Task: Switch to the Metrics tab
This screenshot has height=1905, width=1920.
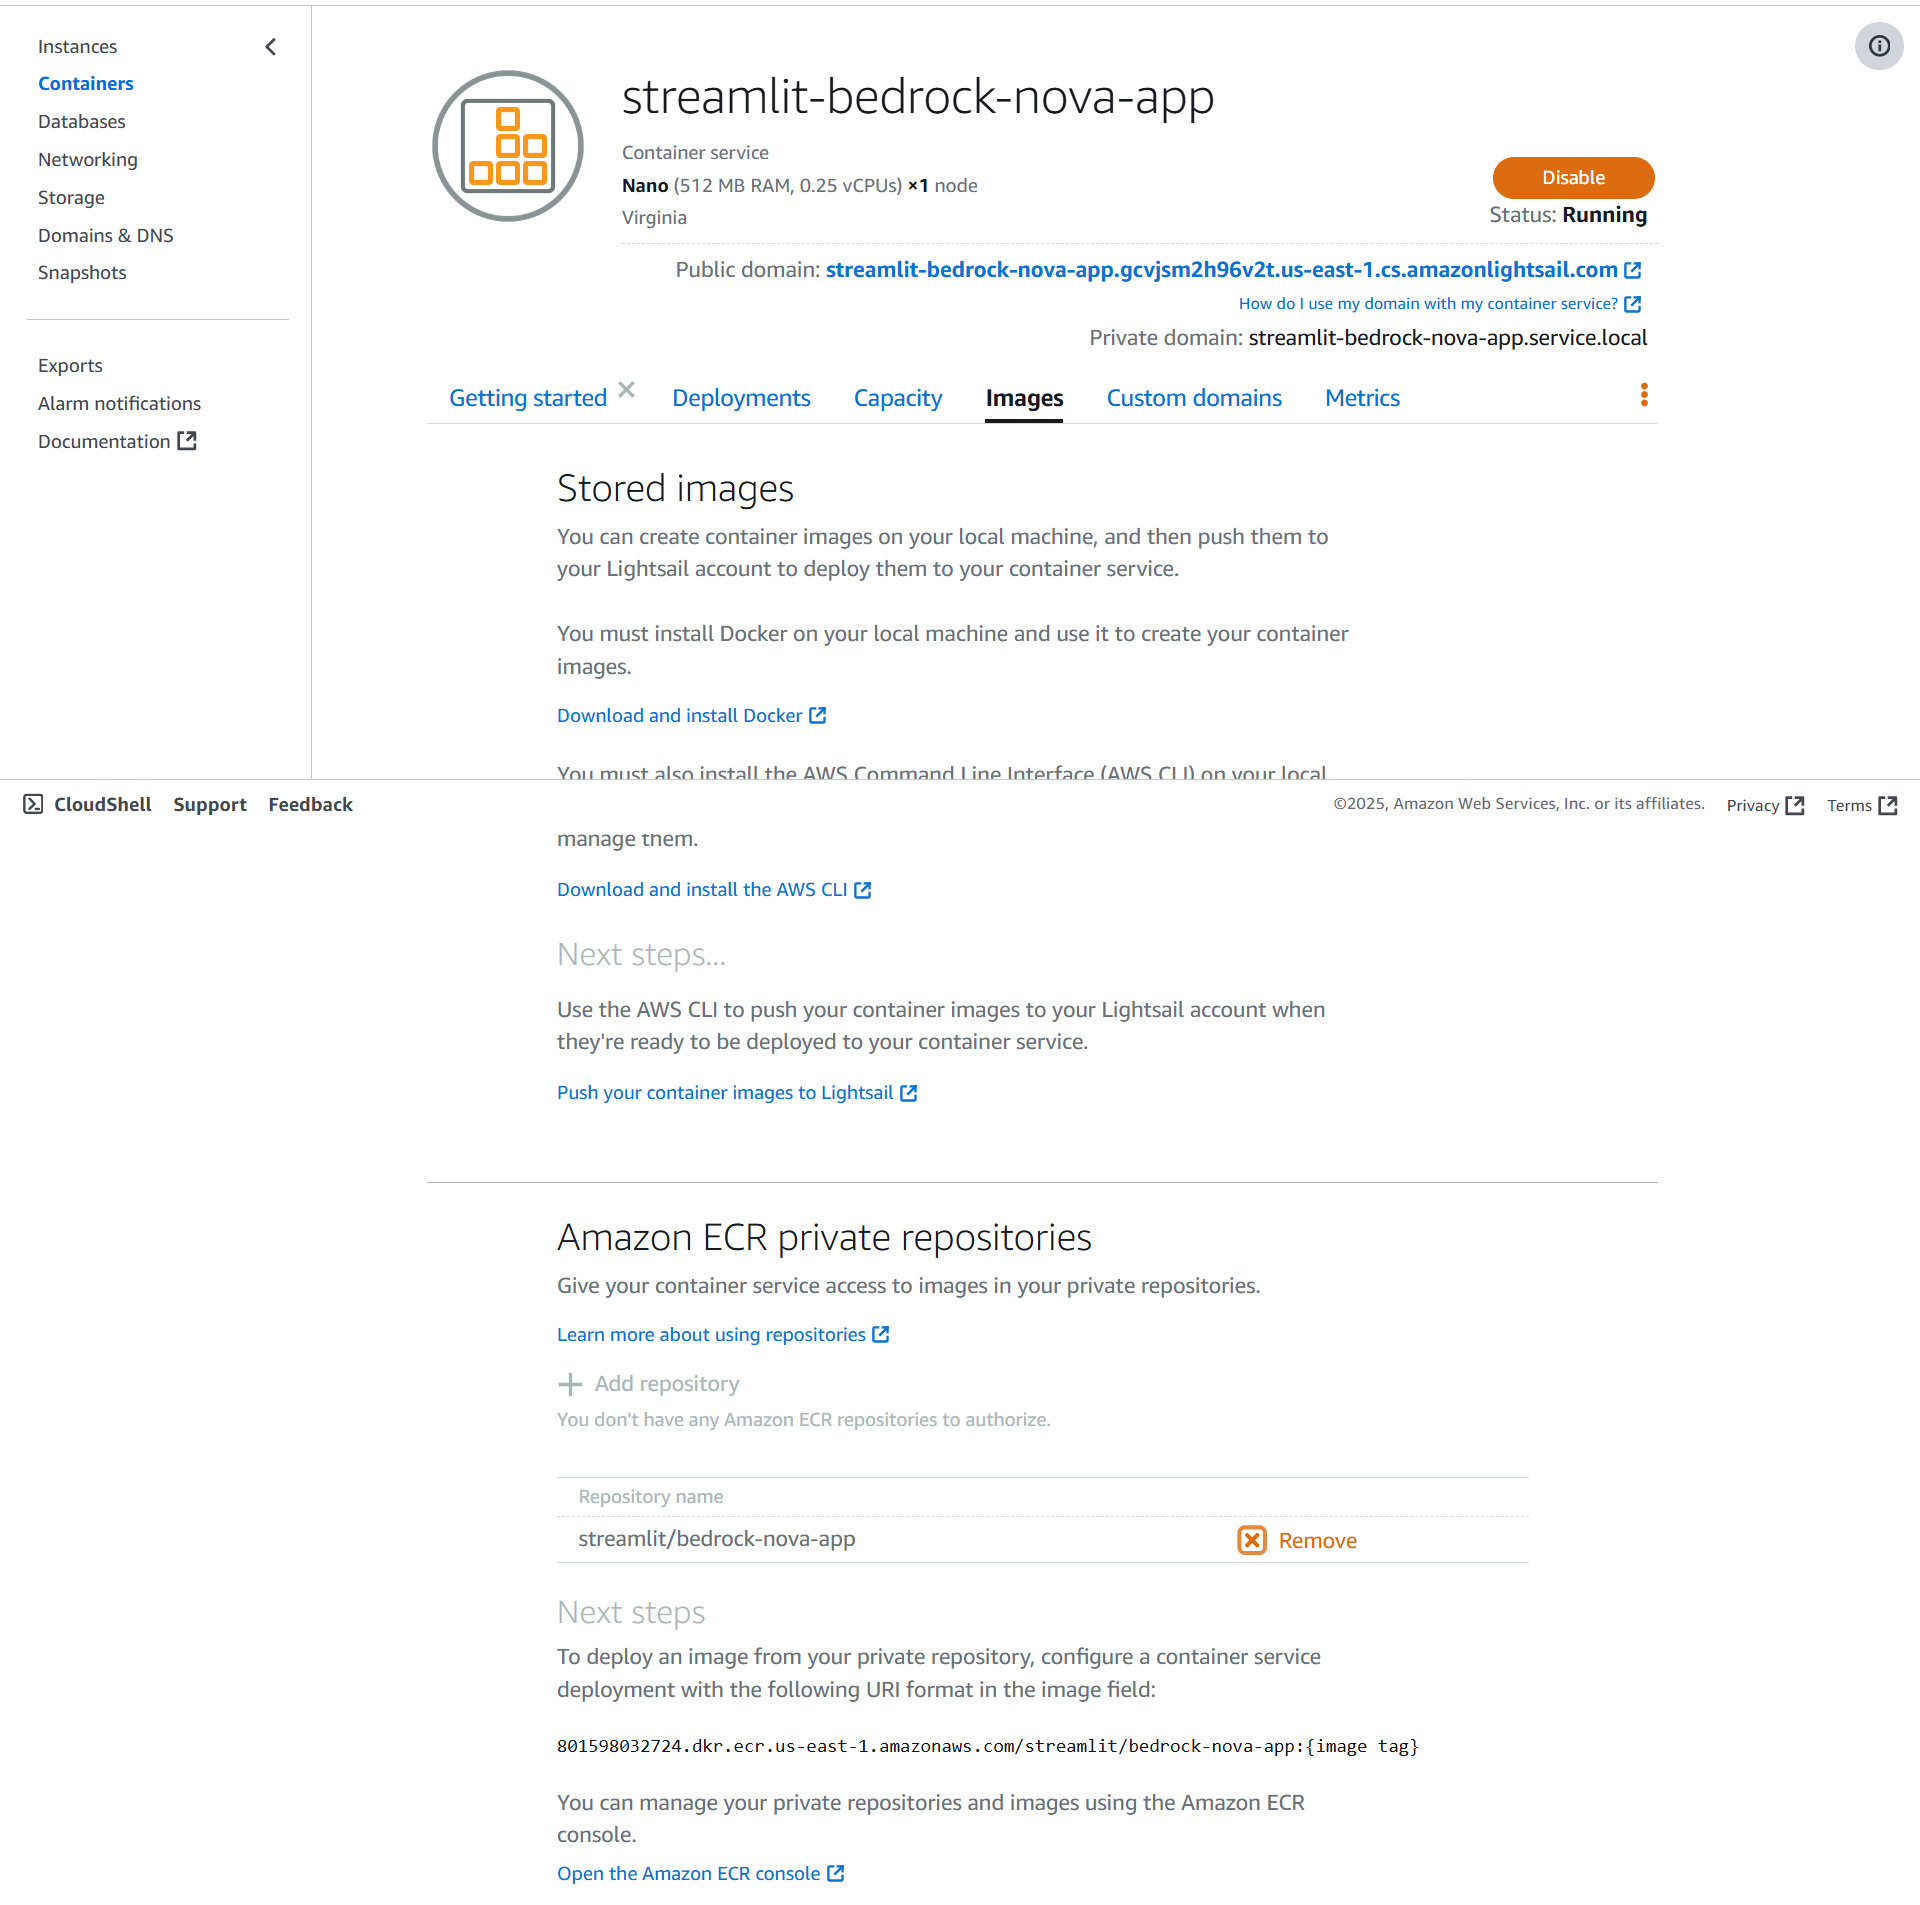Action: 1362,398
